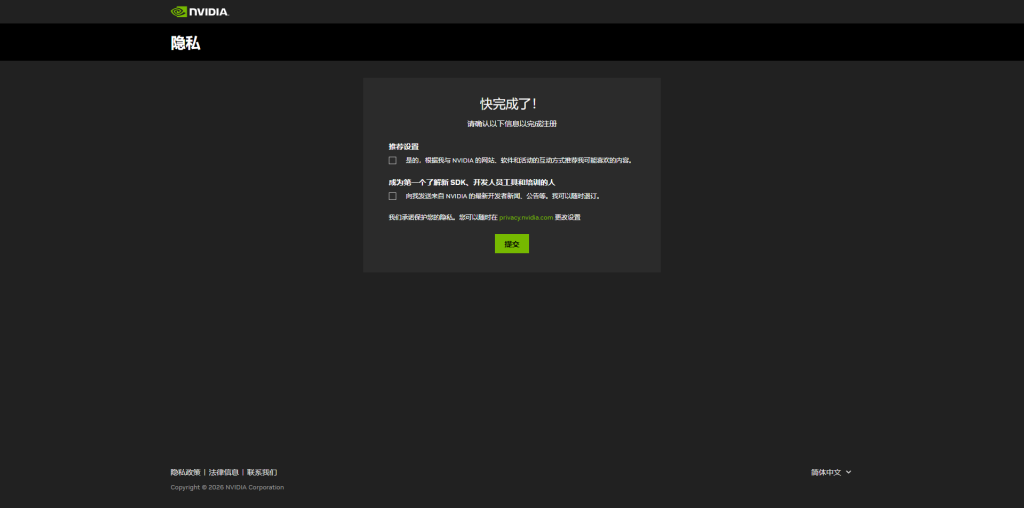Open the 简体中文 language selector
This screenshot has height=508, width=1024.
[x=826, y=472]
